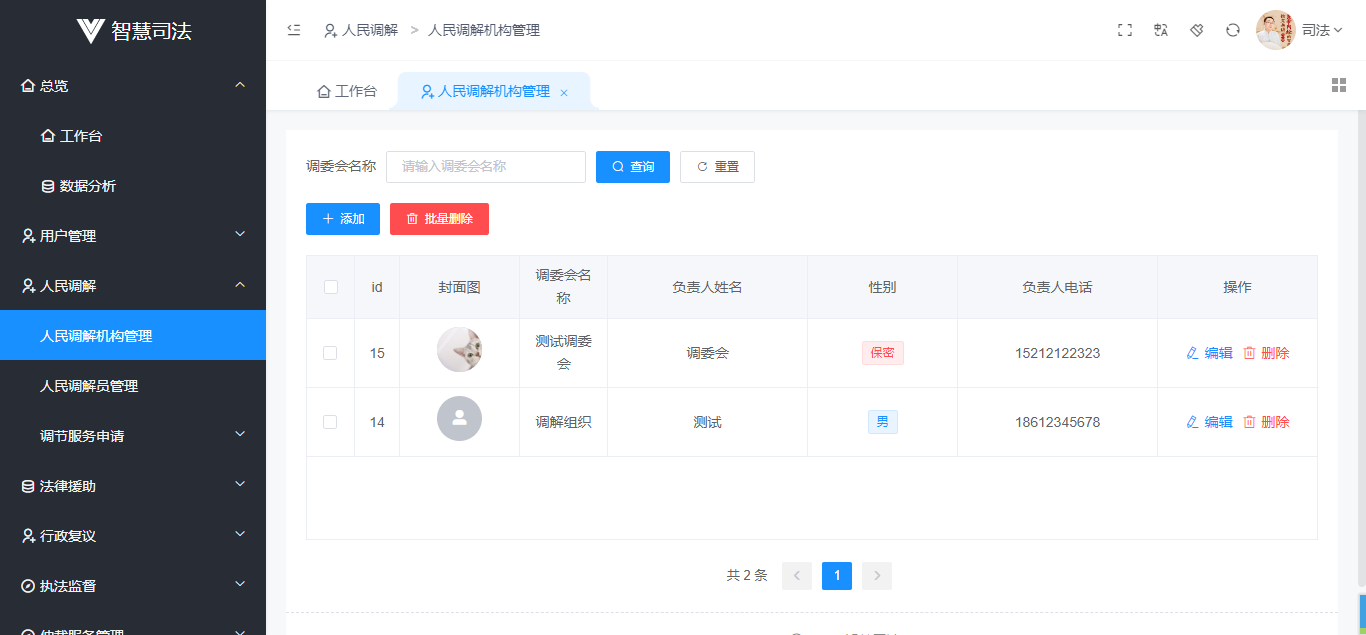Toggle fullscreen mode via the expand icon
This screenshot has height=635, width=1366.
[1124, 30]
